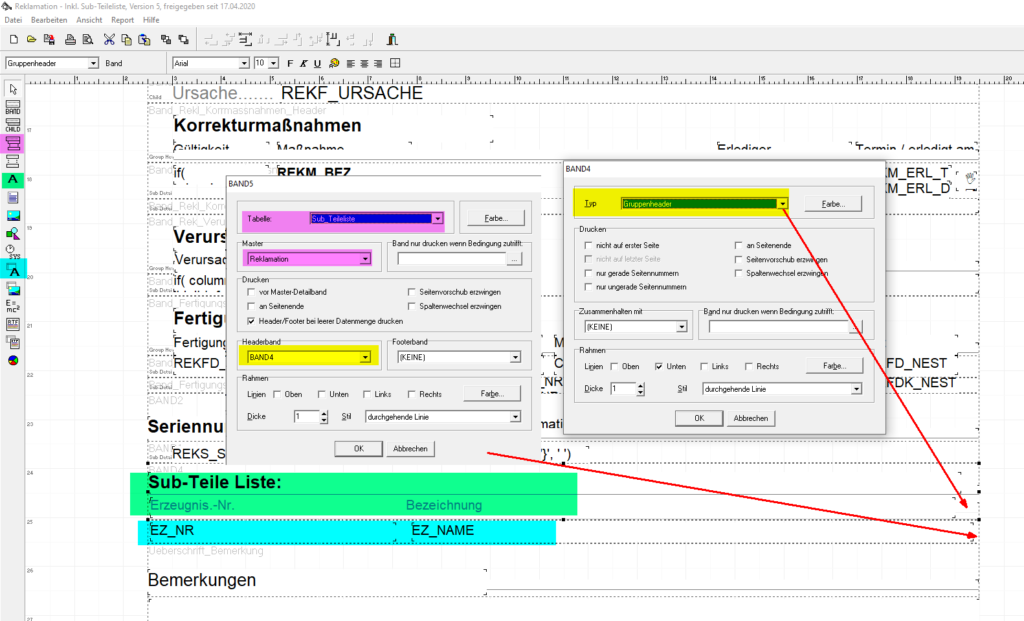This screenshot has height=621, width=1024.
Task: Align text right in format toolbar
Action: 378,63
